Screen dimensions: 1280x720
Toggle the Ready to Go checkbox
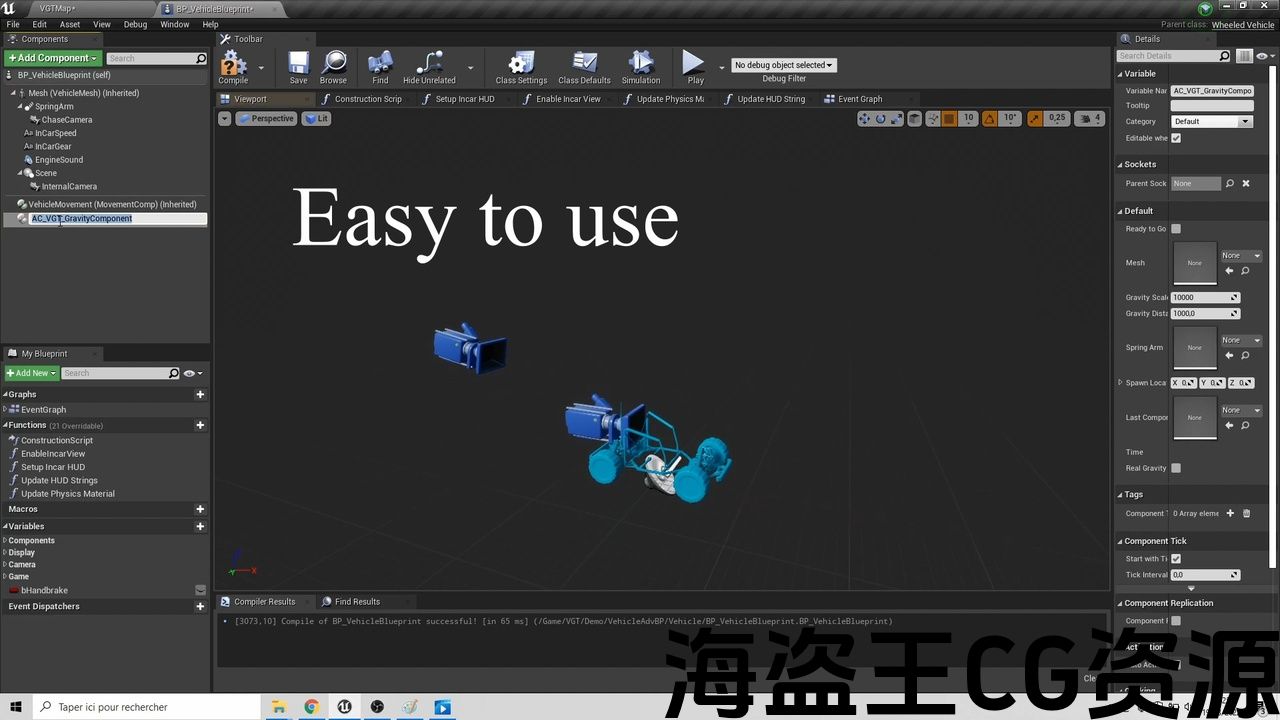pos(1176,229)
